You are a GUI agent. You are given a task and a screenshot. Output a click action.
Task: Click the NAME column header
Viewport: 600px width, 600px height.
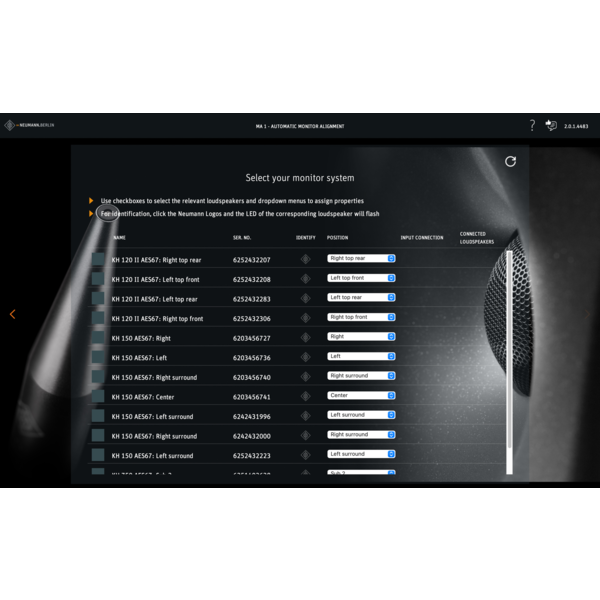119,238
